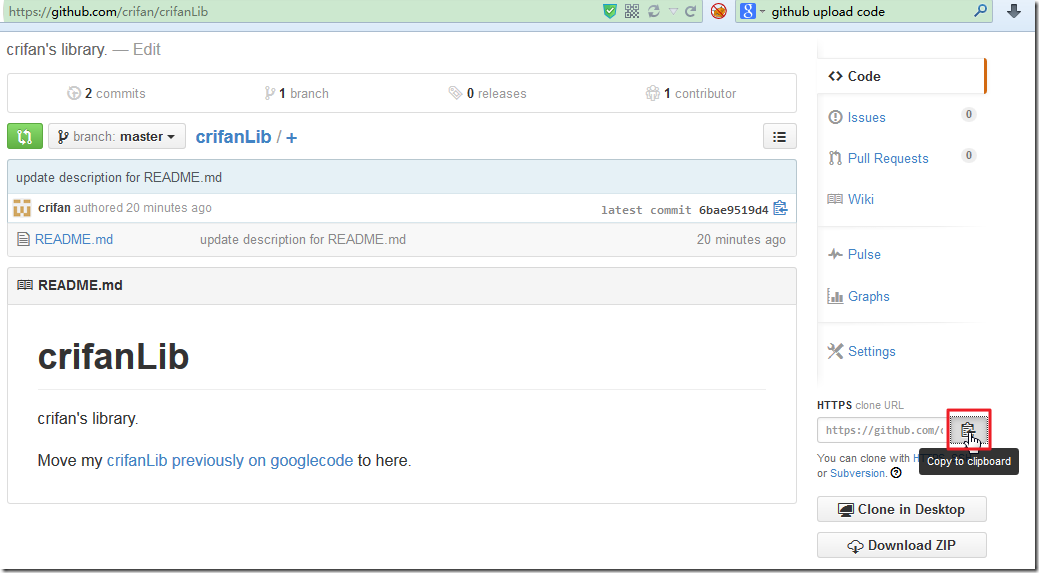Open the browser downloads arrow icon

[1014, 11]
